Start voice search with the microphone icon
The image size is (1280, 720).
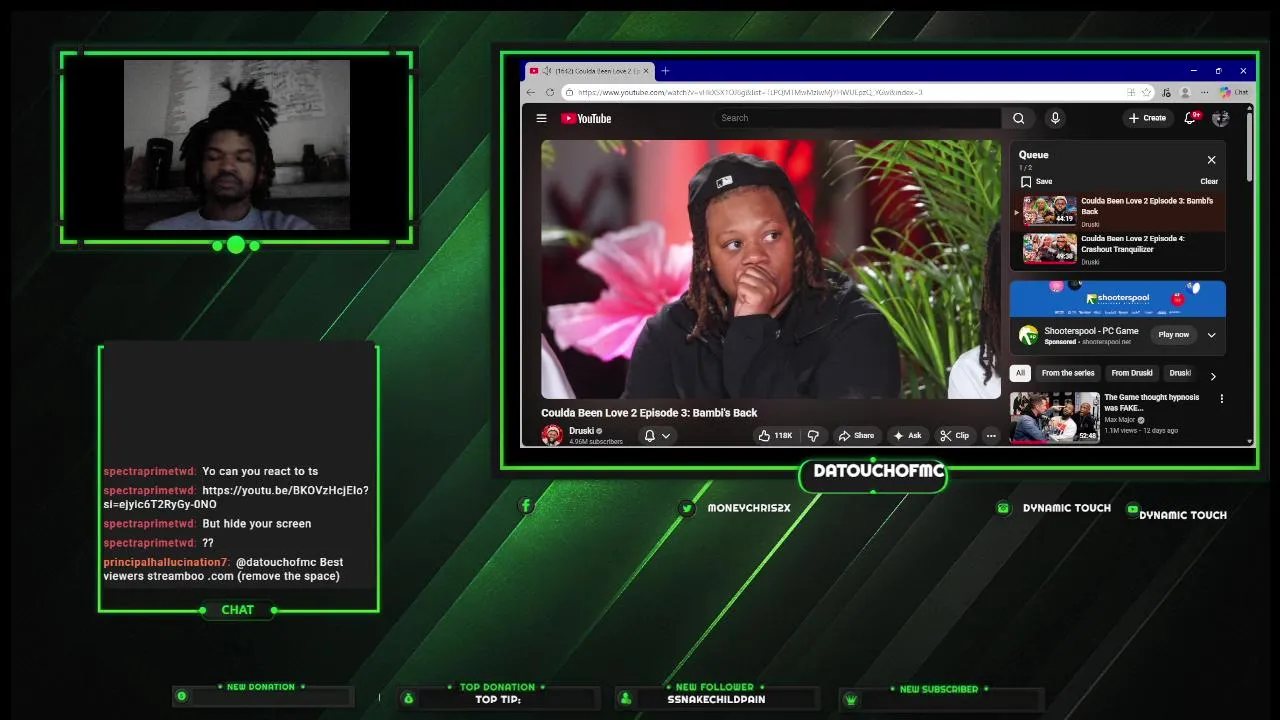click(1054, 118)
